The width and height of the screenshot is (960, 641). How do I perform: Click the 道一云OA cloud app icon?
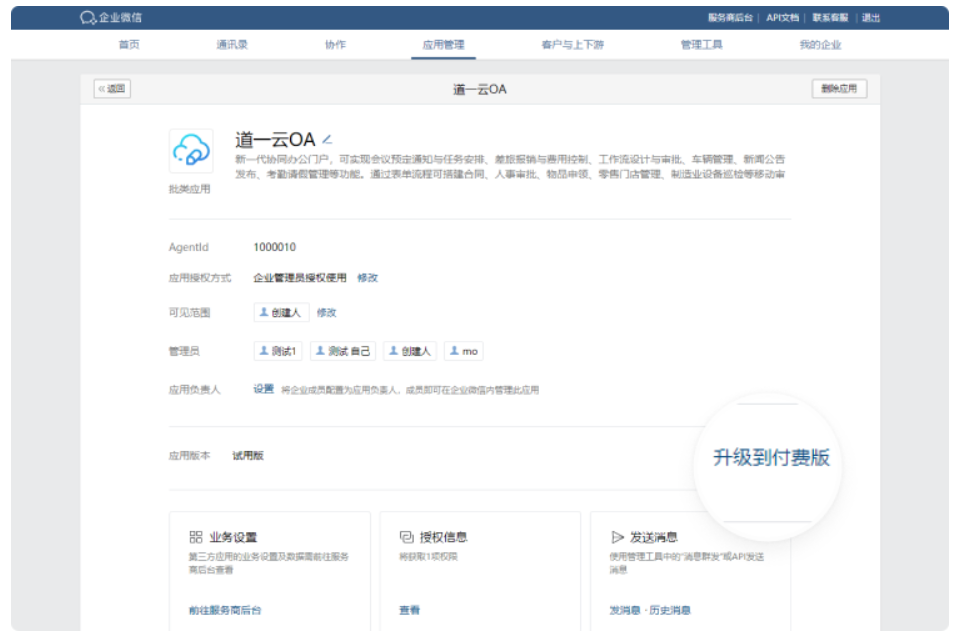[x=191, y=151]
